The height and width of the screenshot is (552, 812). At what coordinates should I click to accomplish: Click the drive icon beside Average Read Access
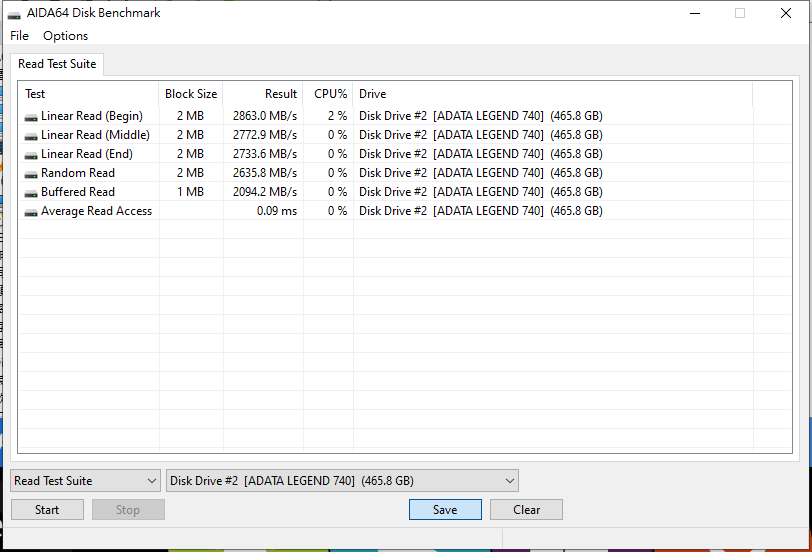point(31,212)
